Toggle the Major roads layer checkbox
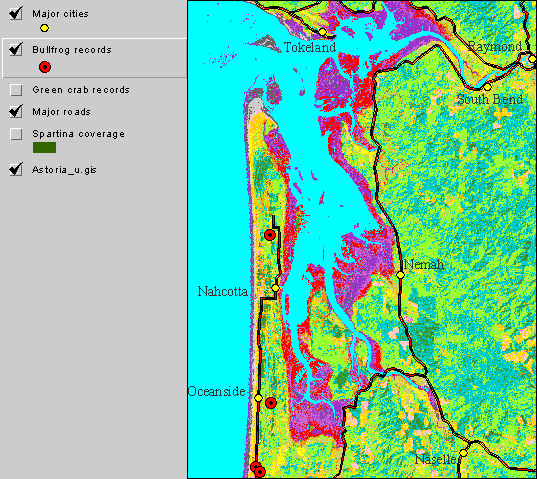The image size is (537, 479). tap(16, 112)
